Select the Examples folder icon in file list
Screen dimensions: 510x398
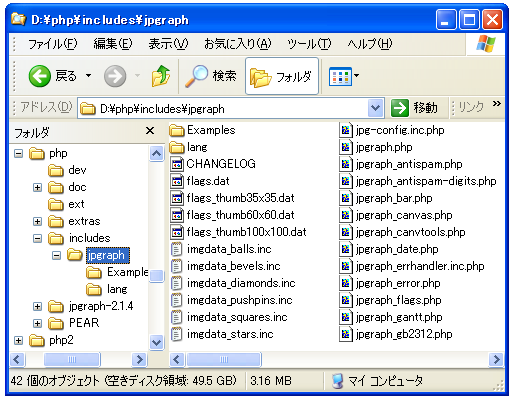(x=177, y=130)
